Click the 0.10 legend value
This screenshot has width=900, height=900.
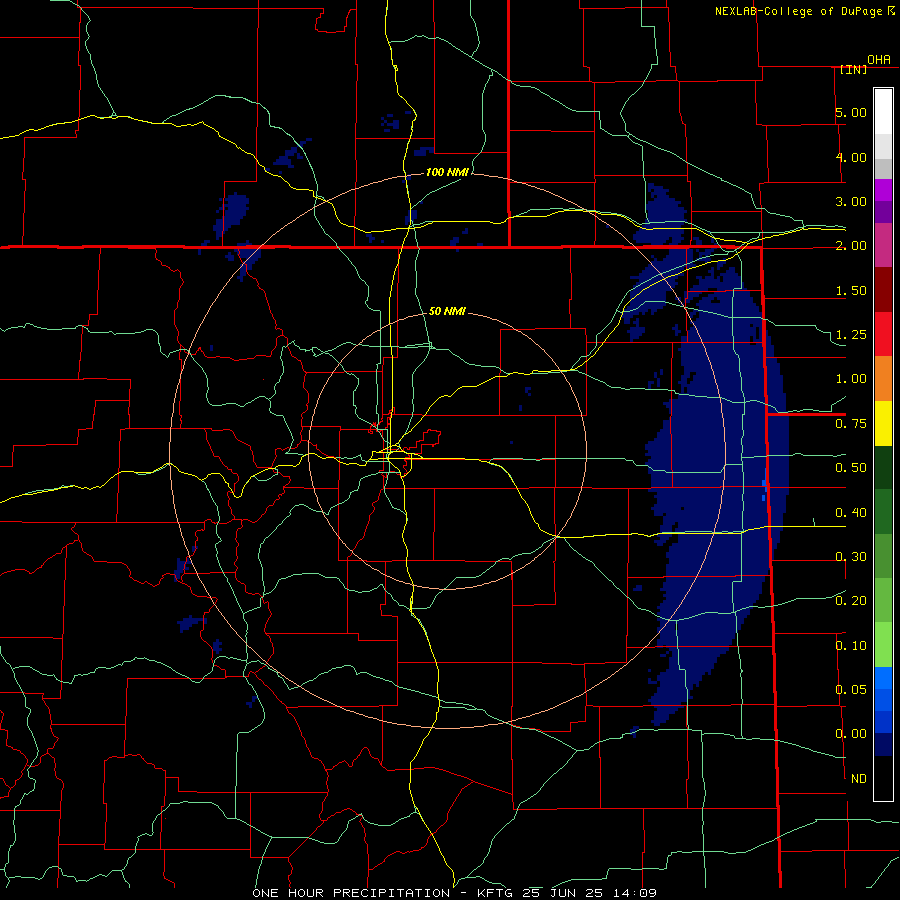(851, 646)
